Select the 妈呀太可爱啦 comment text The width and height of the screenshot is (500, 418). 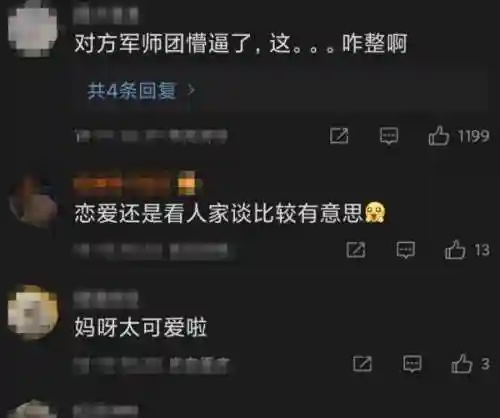[x=140, y=327]
